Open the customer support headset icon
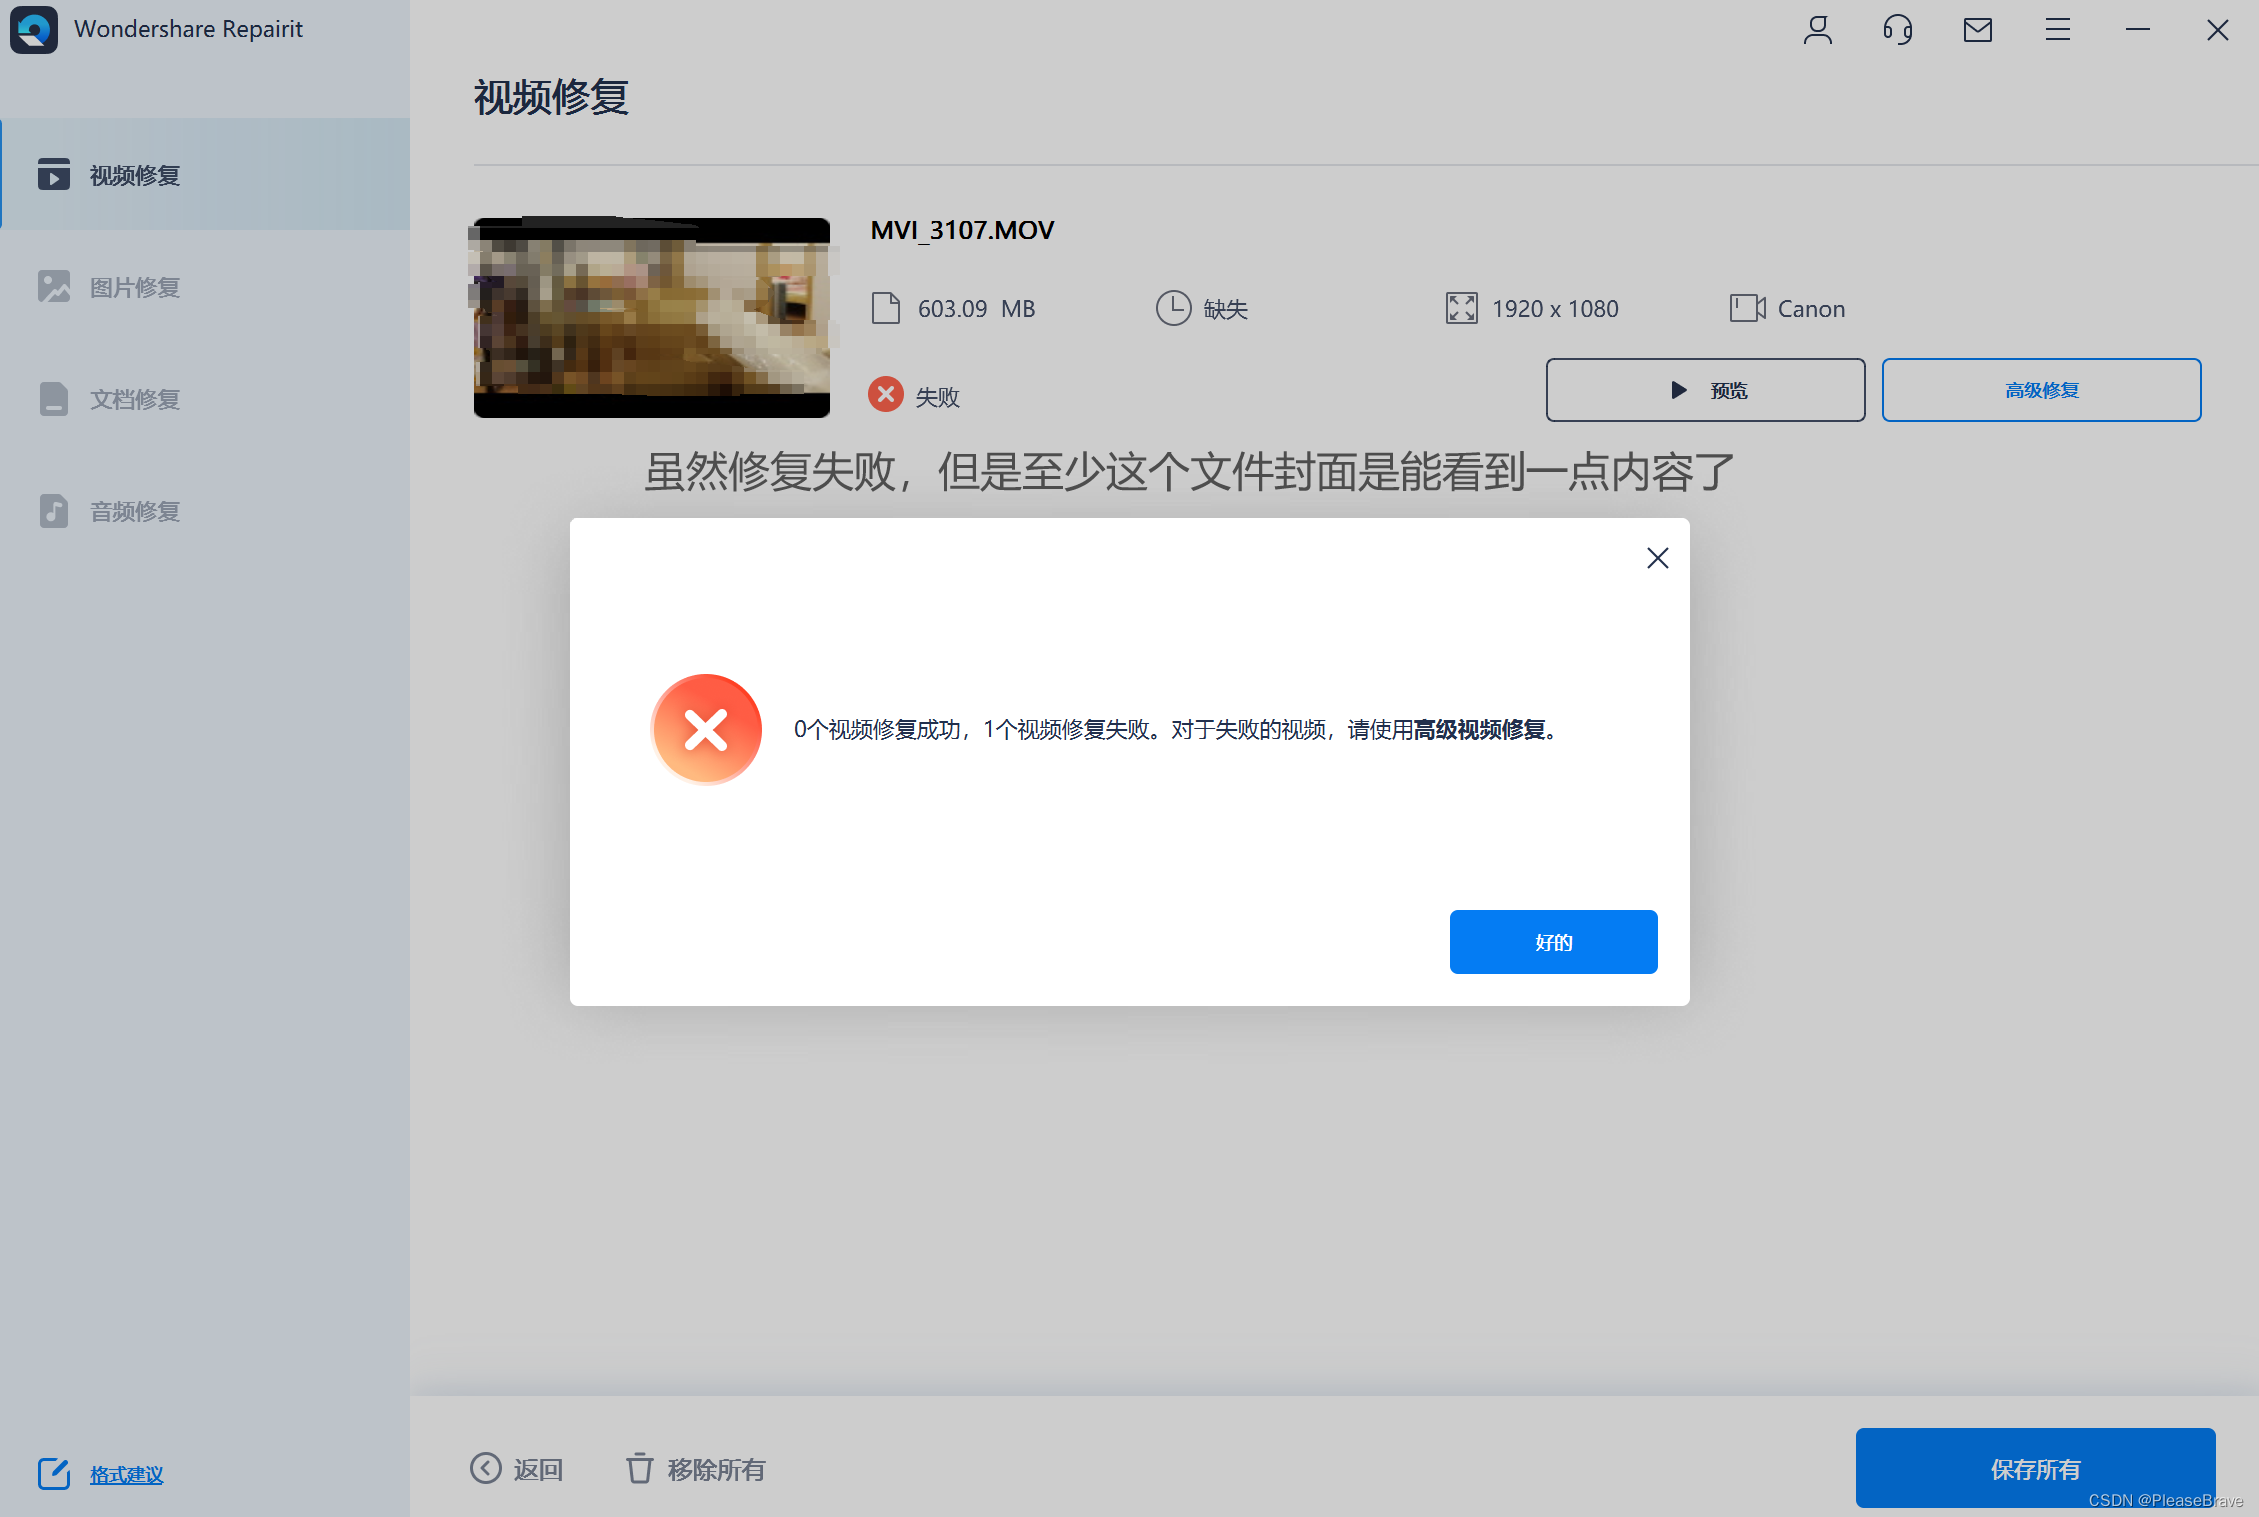 tap(1897, 30)
